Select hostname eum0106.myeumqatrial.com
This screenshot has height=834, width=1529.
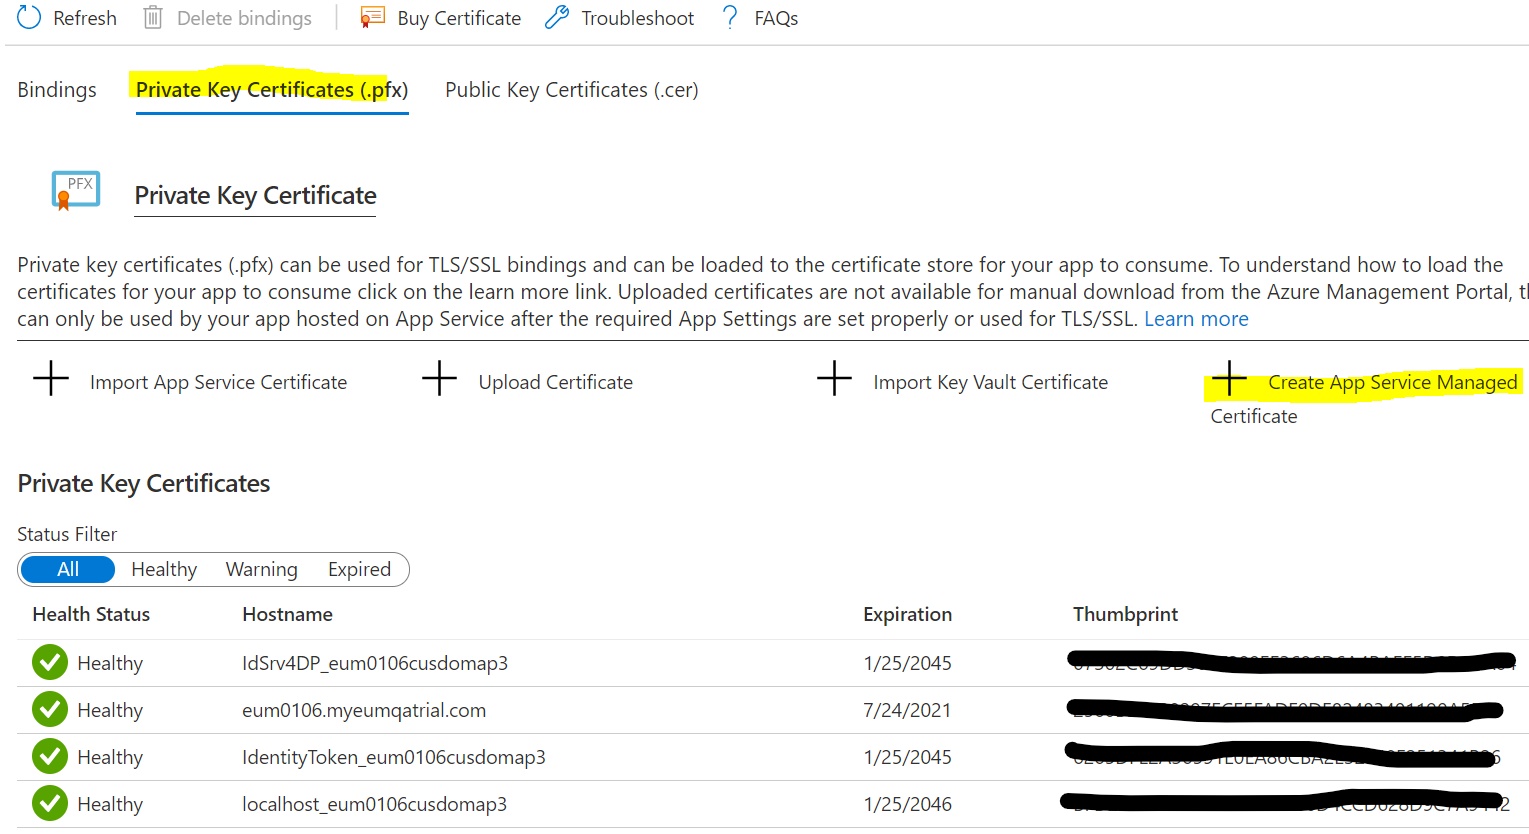coord(364,710)
